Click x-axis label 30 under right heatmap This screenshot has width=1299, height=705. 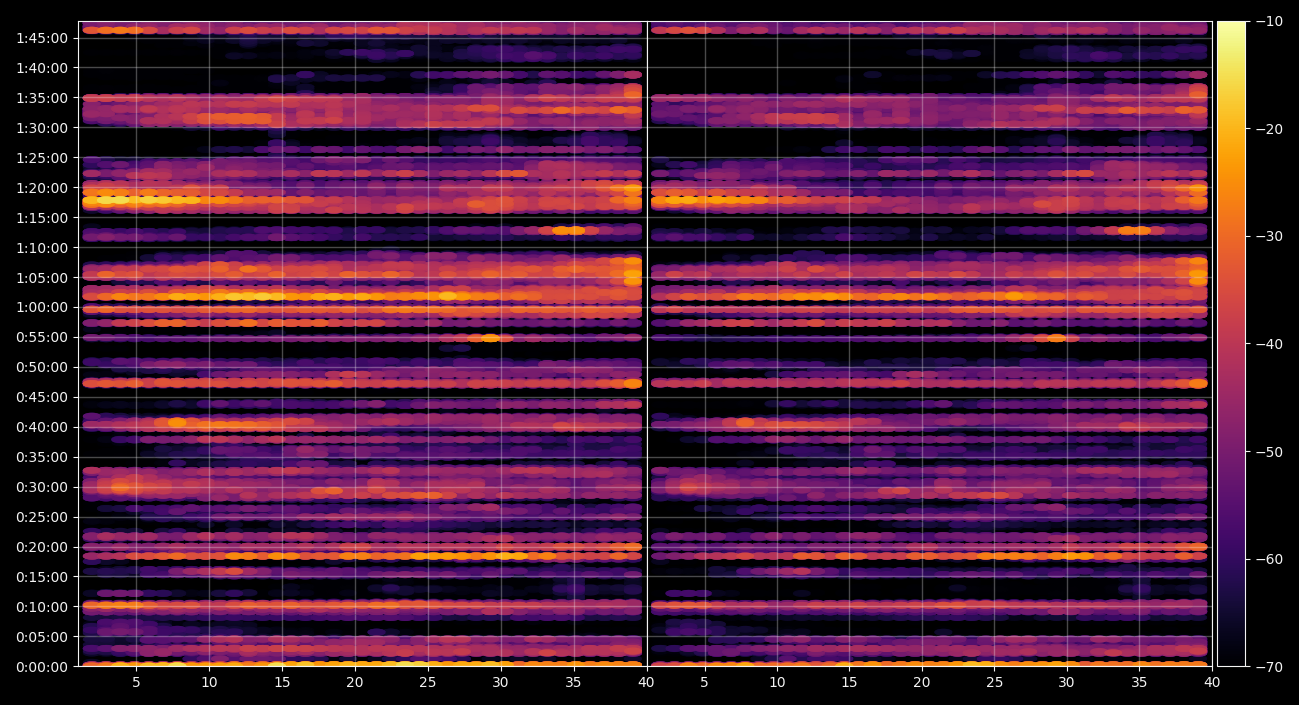point(1067,682)
